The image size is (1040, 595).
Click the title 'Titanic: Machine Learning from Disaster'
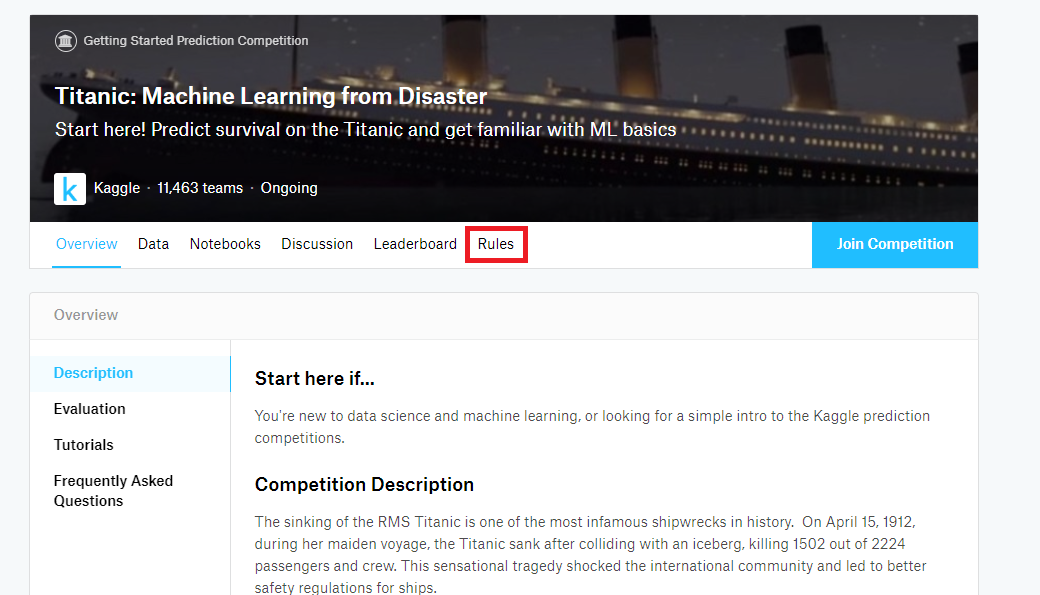[x=271, y=96]
